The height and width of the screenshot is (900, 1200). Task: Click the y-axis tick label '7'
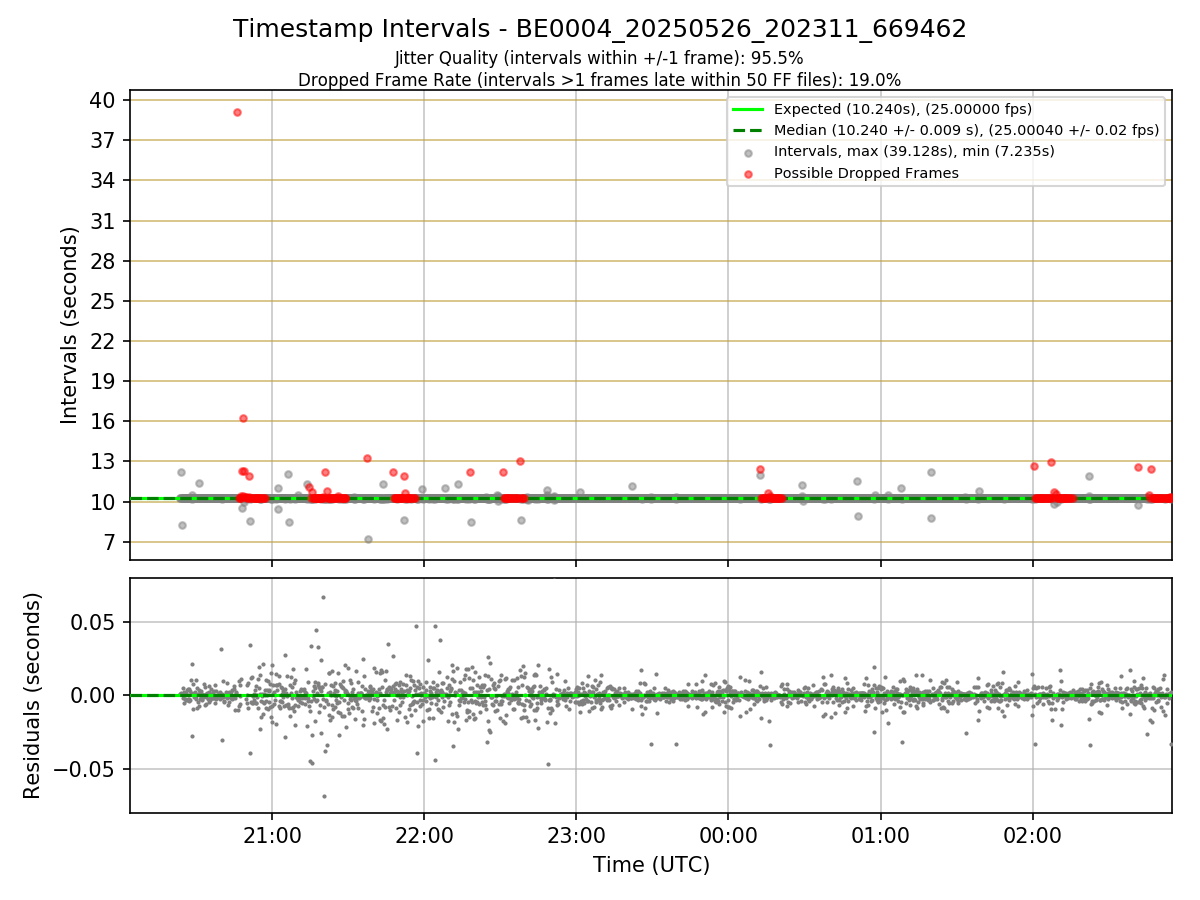tap(112, 542)
